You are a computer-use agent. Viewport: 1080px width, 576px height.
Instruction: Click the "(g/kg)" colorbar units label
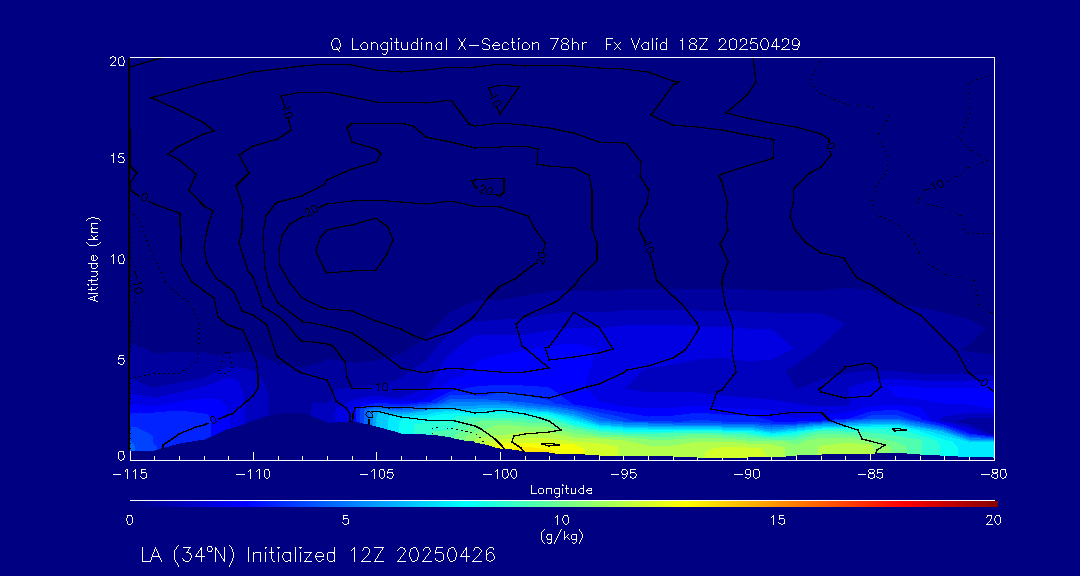(x=561, y=537)
